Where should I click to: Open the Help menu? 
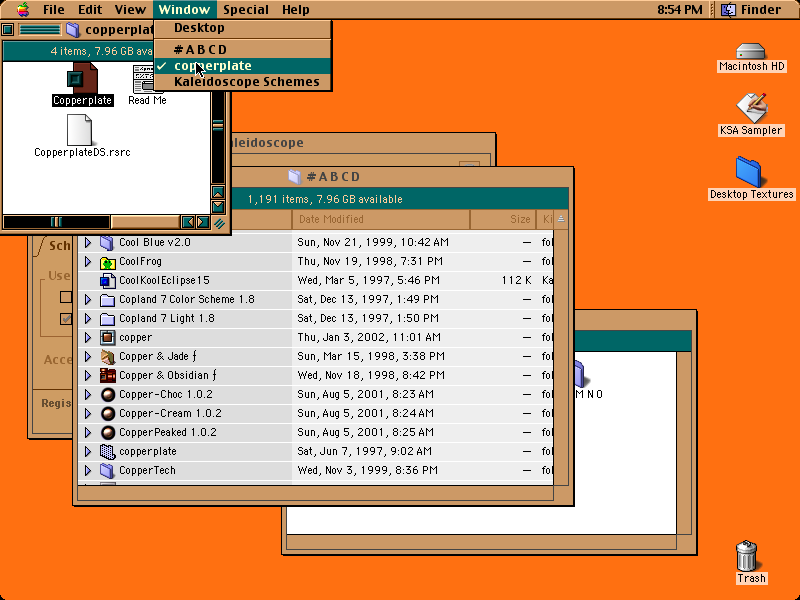tap(295, 10)
